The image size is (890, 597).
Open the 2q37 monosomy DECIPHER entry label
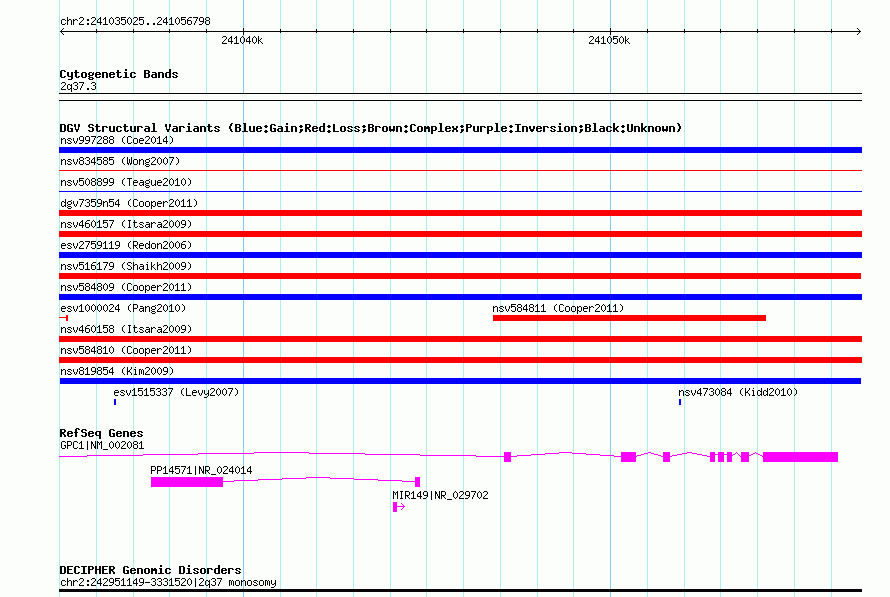point(168,582)
